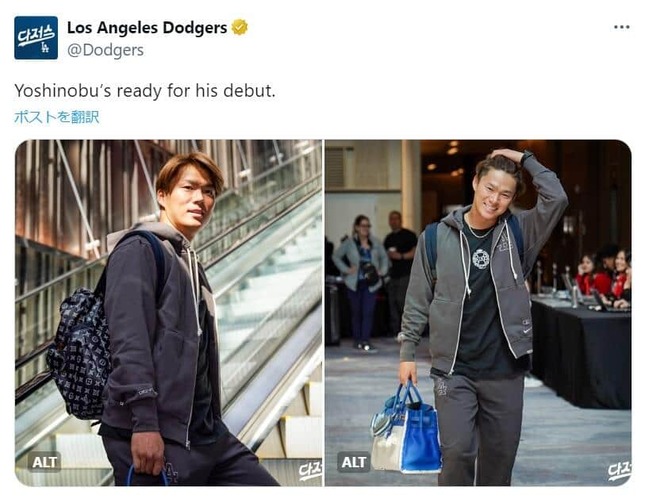Viewport: 645px width, 499px height.
Task: Open the three-dot more options menu
Action: coord(621,27)
